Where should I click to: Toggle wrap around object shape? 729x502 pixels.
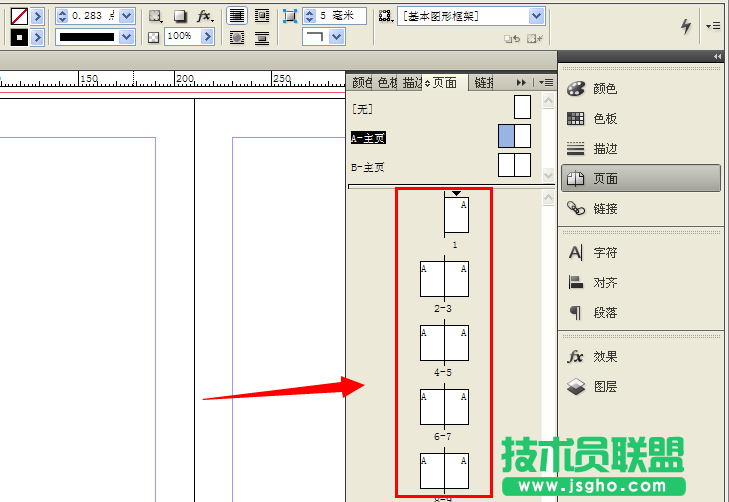pyautogui.click(x=237, y=38)
